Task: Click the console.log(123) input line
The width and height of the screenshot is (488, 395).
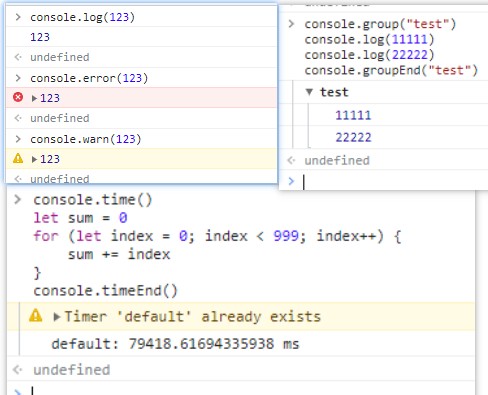Action: 83,17
